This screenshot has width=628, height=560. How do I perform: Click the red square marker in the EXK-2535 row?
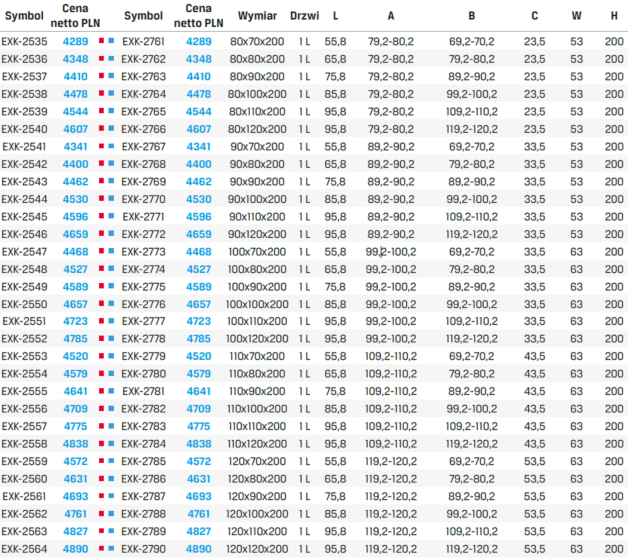tap(101, 41)
